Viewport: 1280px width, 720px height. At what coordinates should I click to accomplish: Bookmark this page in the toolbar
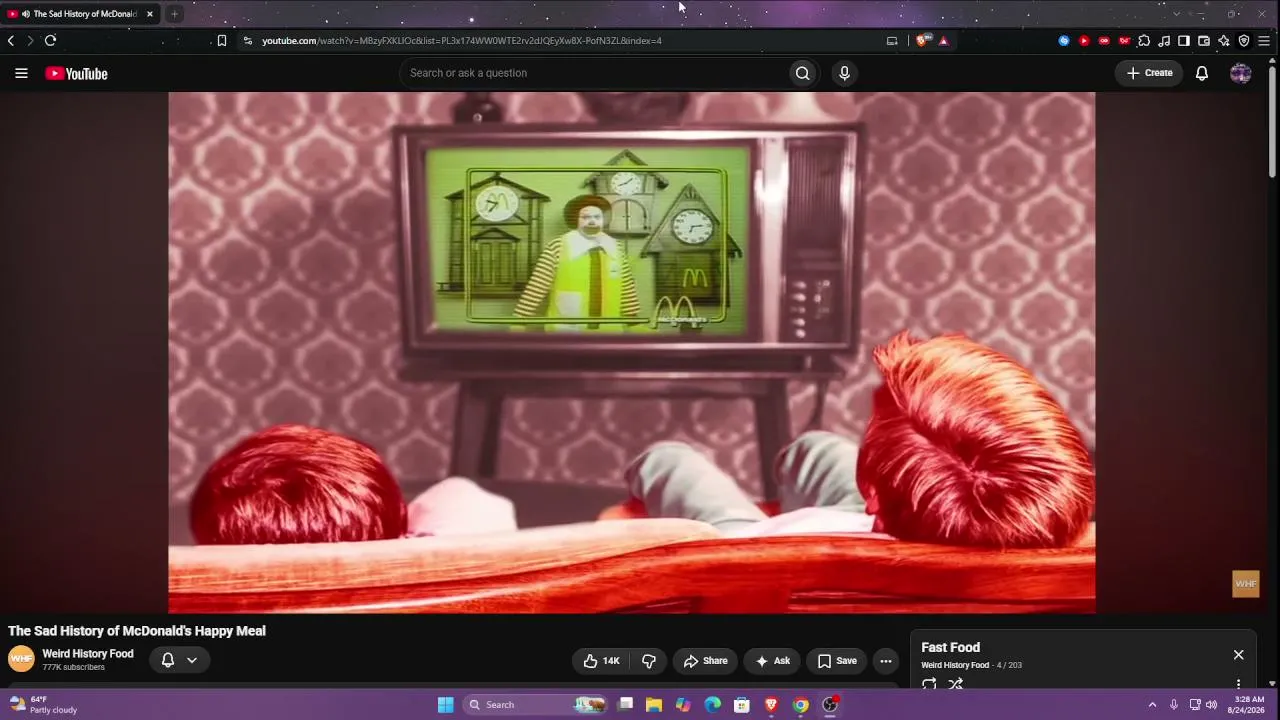(x=222, y=41)
